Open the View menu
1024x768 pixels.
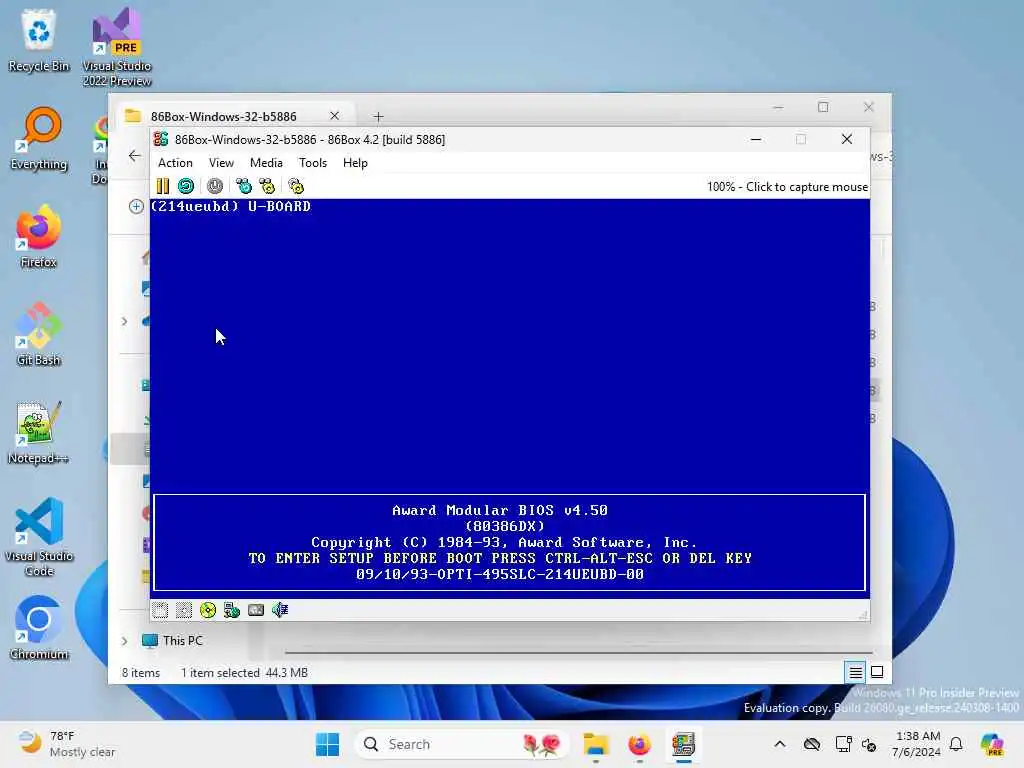coord(221,163)
